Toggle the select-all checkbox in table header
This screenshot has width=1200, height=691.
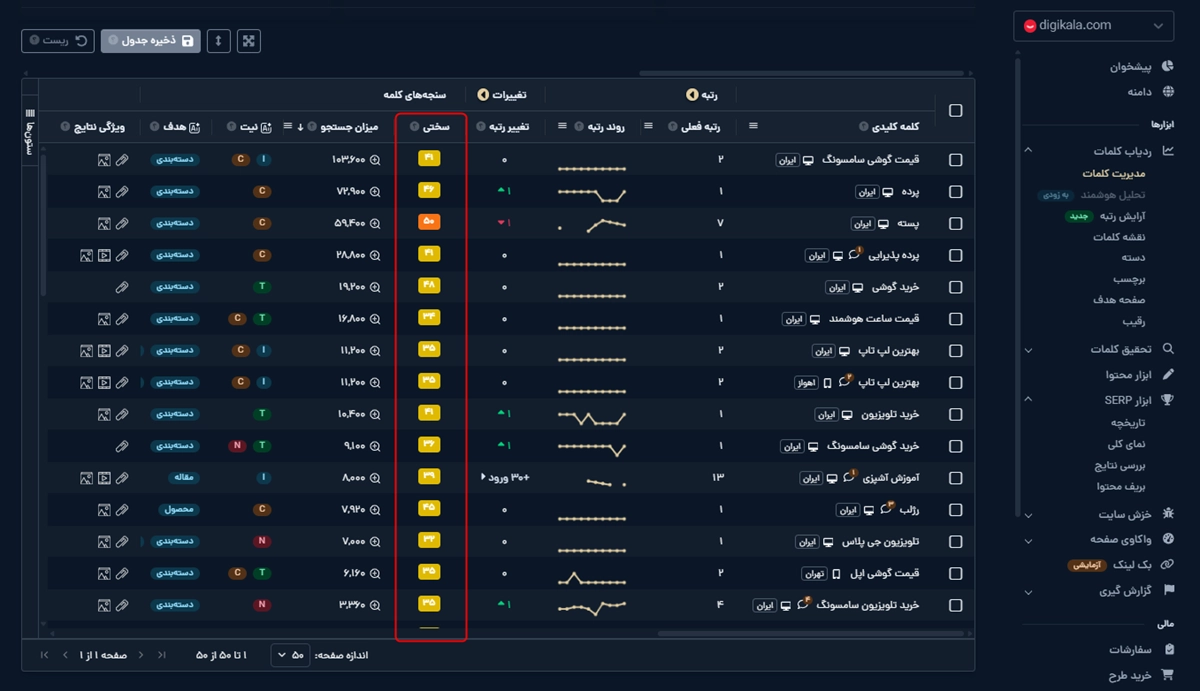click(x=955, y=110)
